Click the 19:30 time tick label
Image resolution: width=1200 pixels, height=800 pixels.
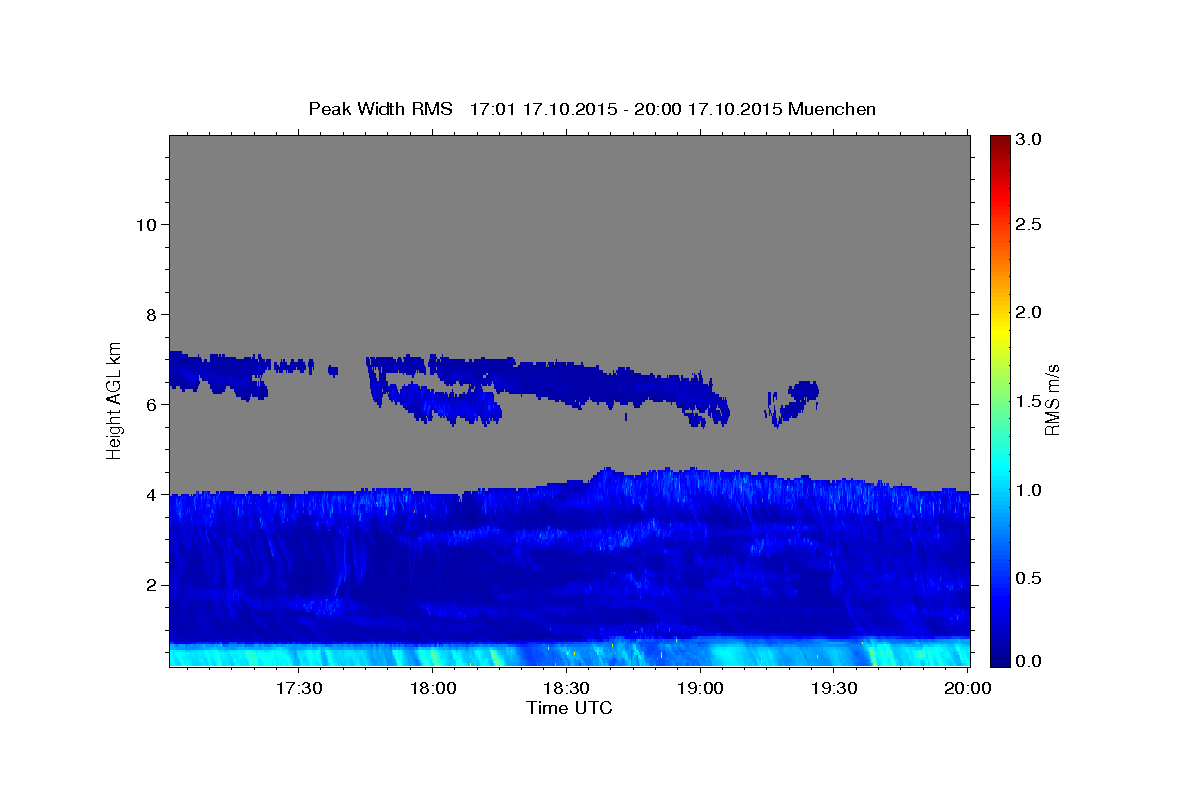click(833, 689)
